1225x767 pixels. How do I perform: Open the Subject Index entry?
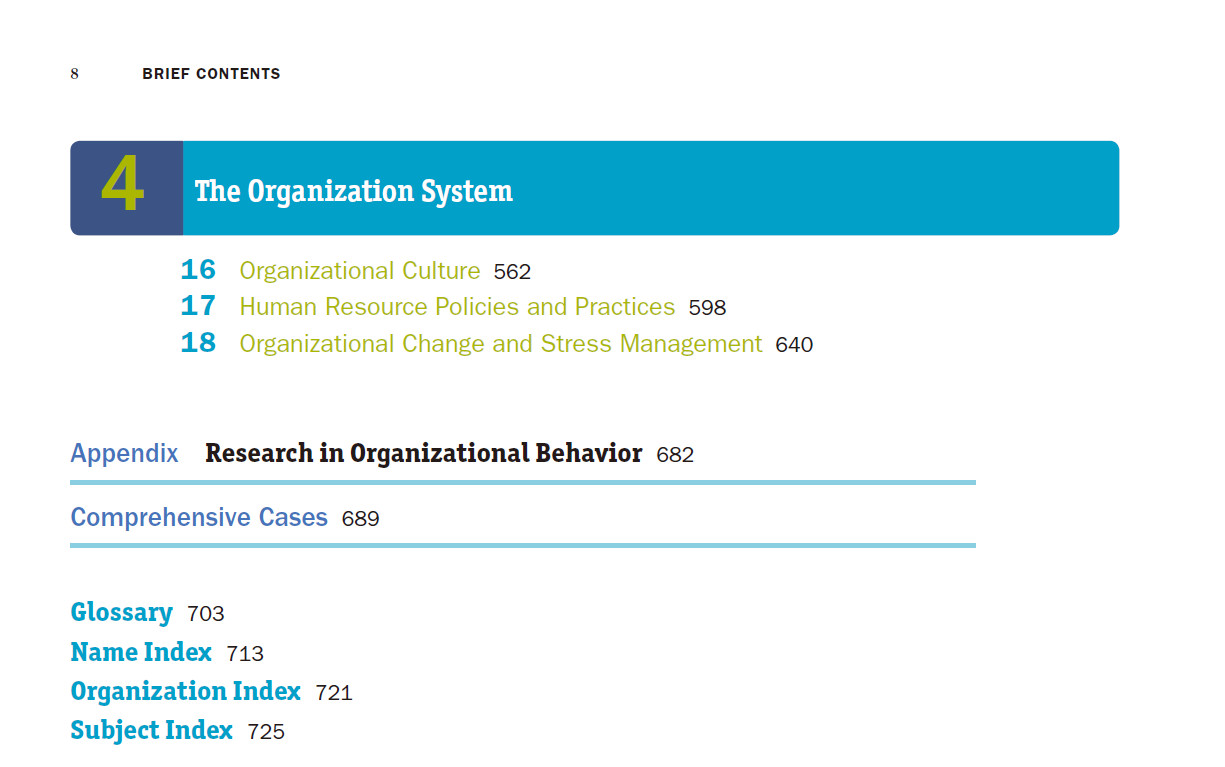(151, 730)
